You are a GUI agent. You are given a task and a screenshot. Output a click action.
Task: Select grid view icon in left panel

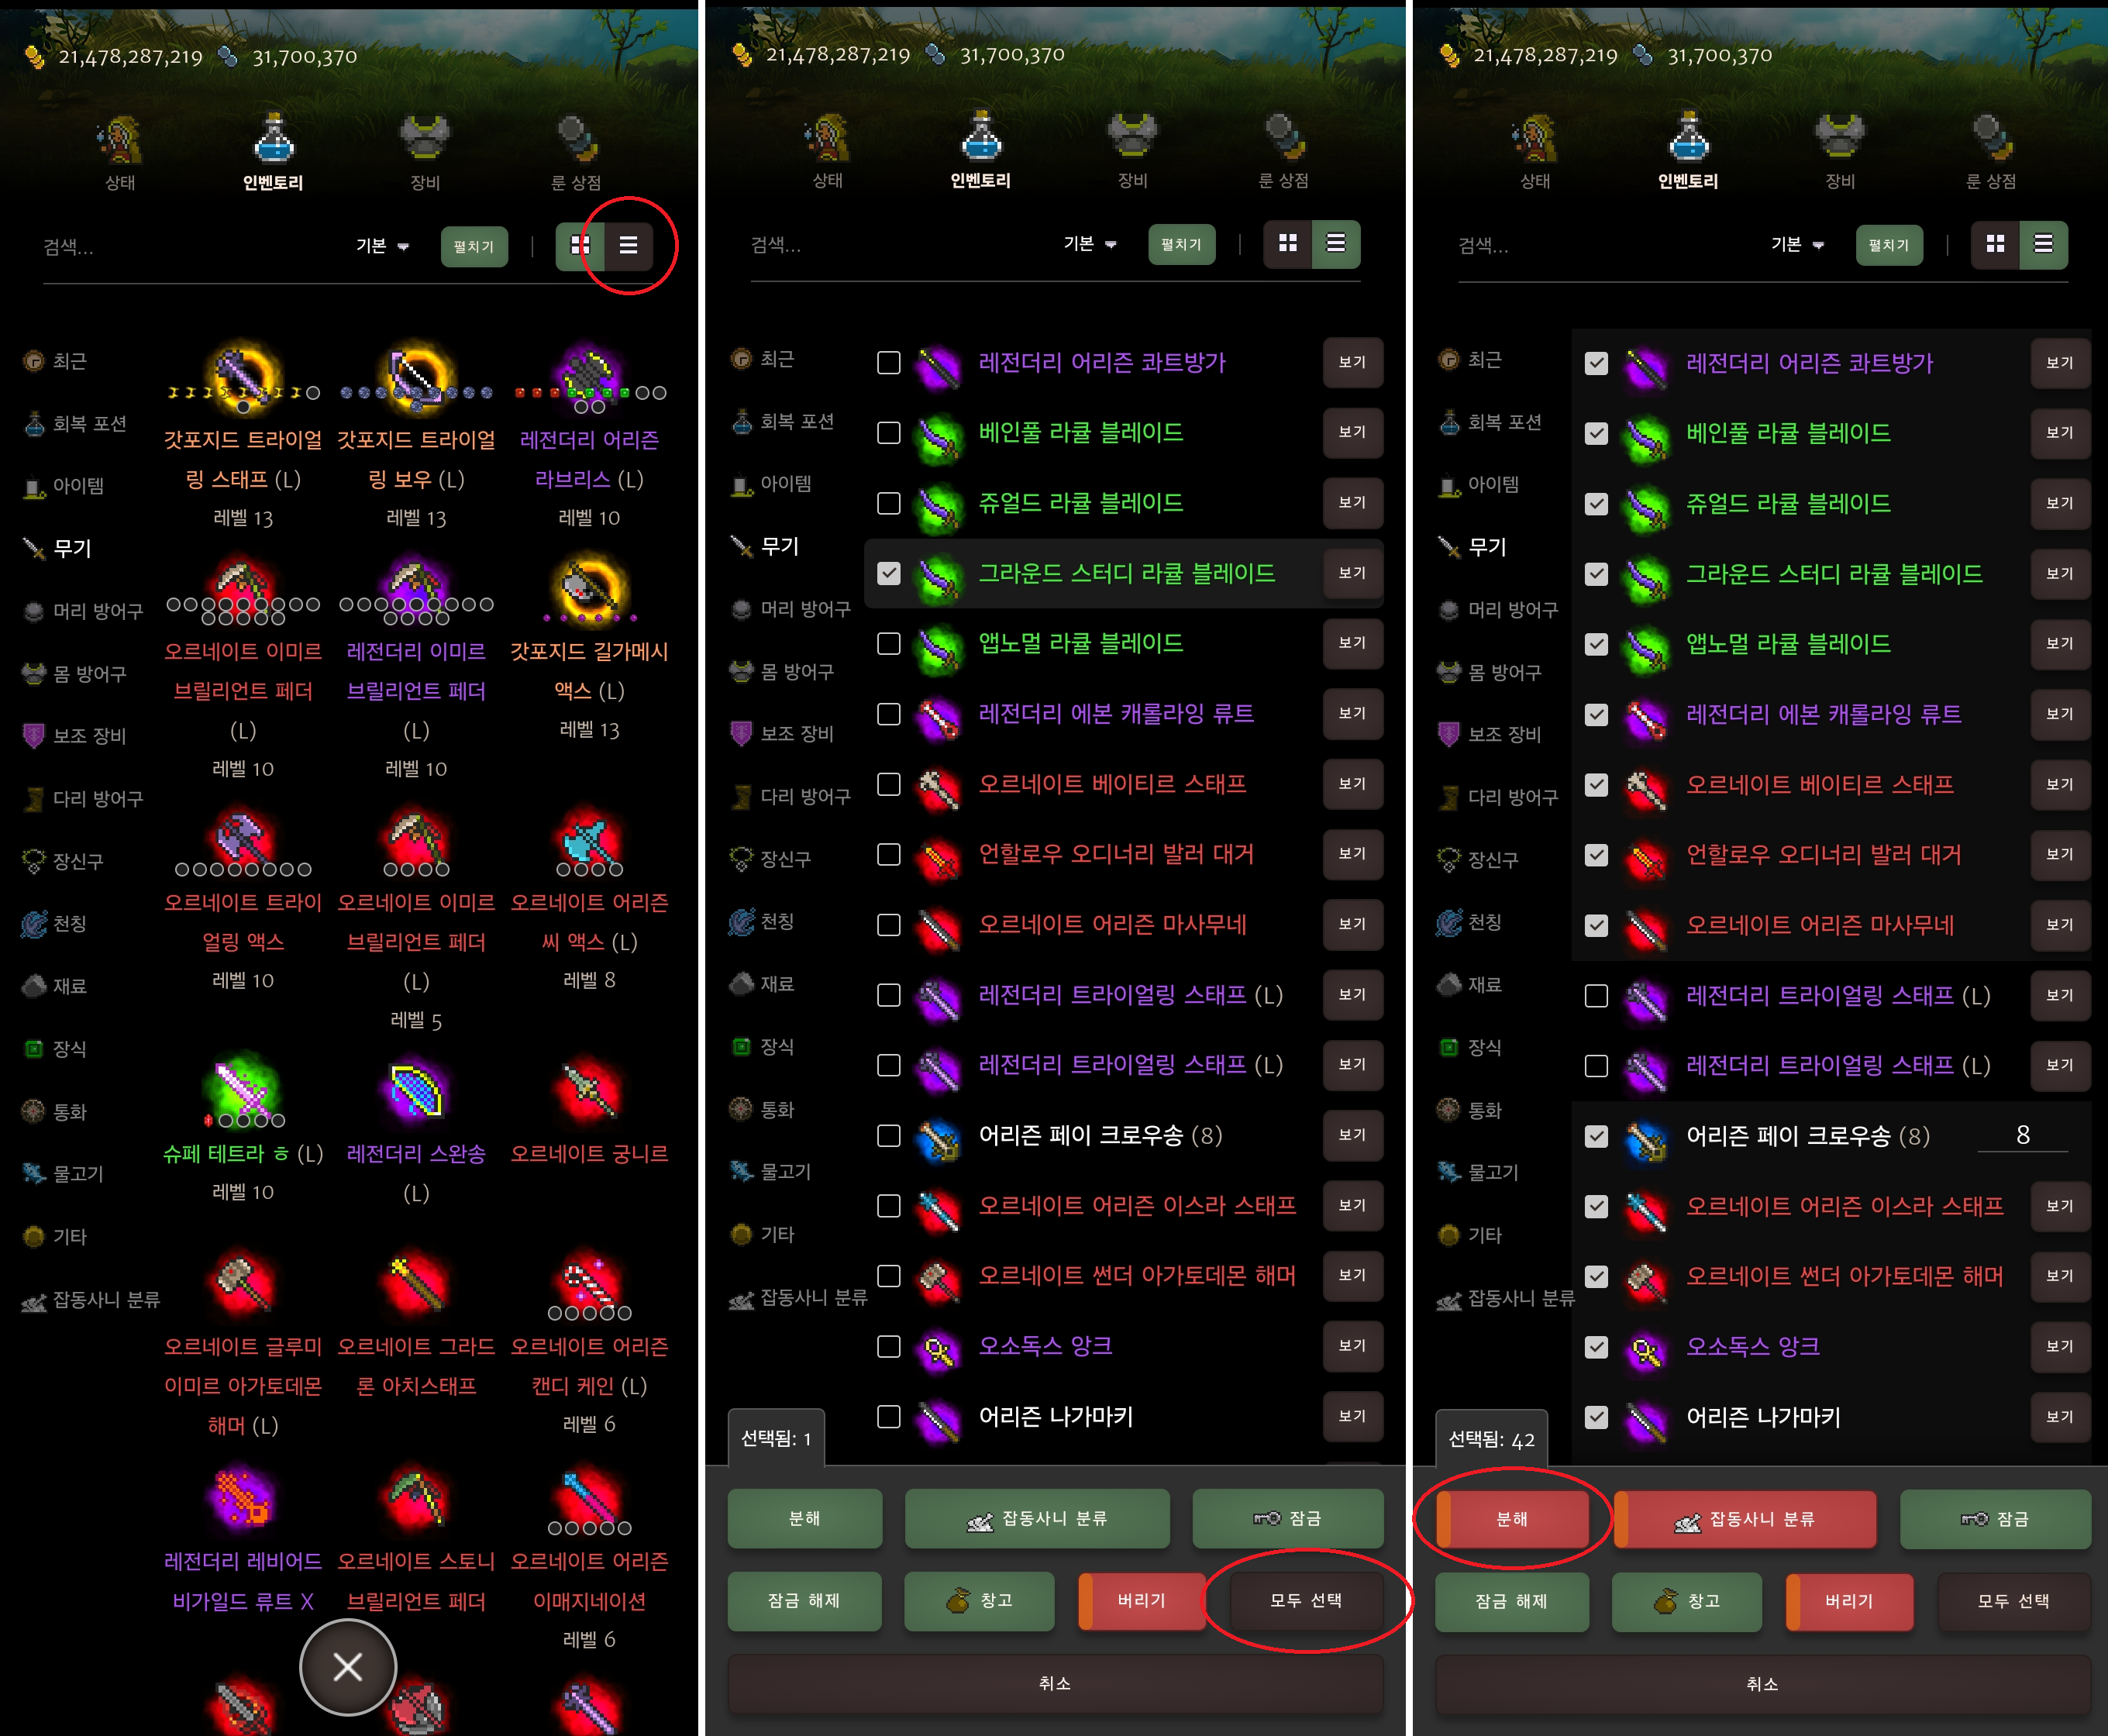click(580, 246)
